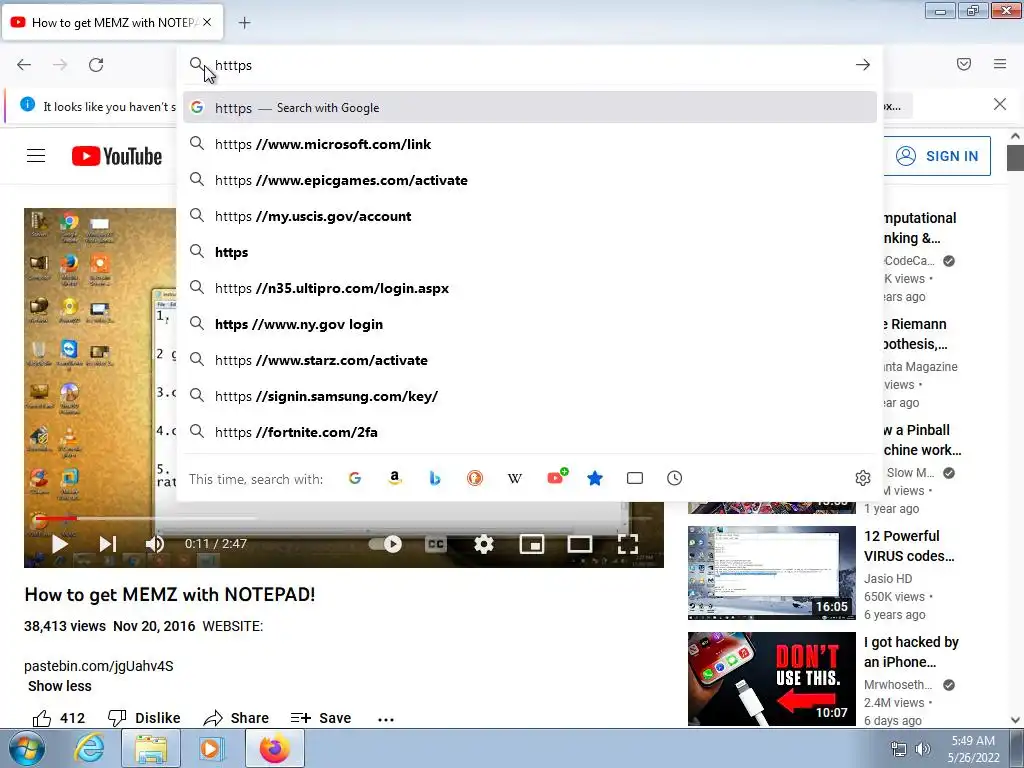
Task: Open the '12 Powerful VIRUS codes' thumbnail
Action: point(771,573)
